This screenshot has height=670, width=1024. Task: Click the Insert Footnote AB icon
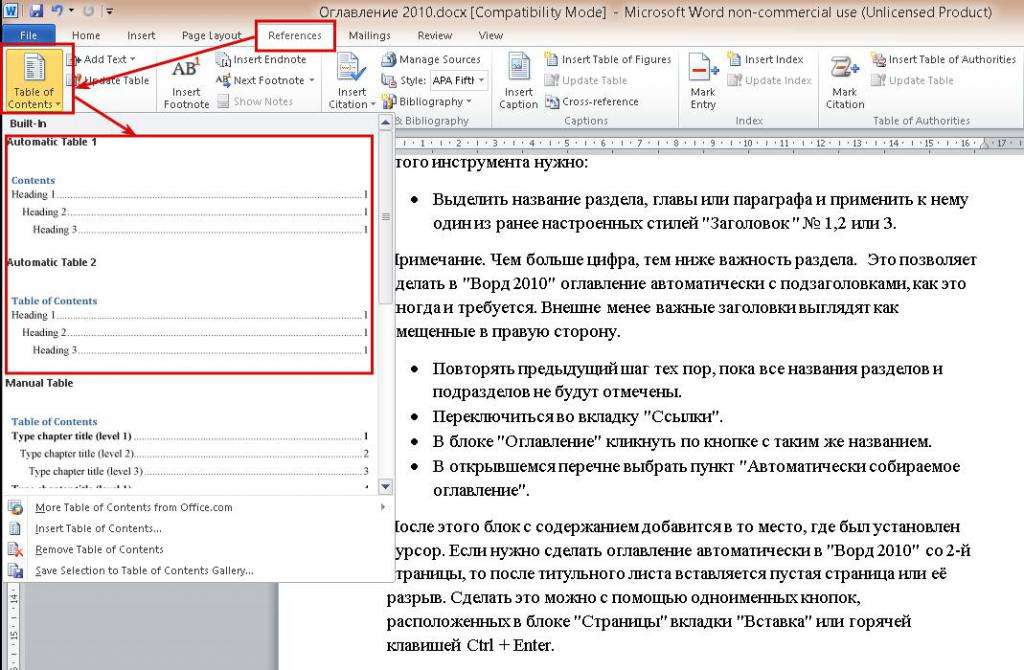click(x=186, y=69)
